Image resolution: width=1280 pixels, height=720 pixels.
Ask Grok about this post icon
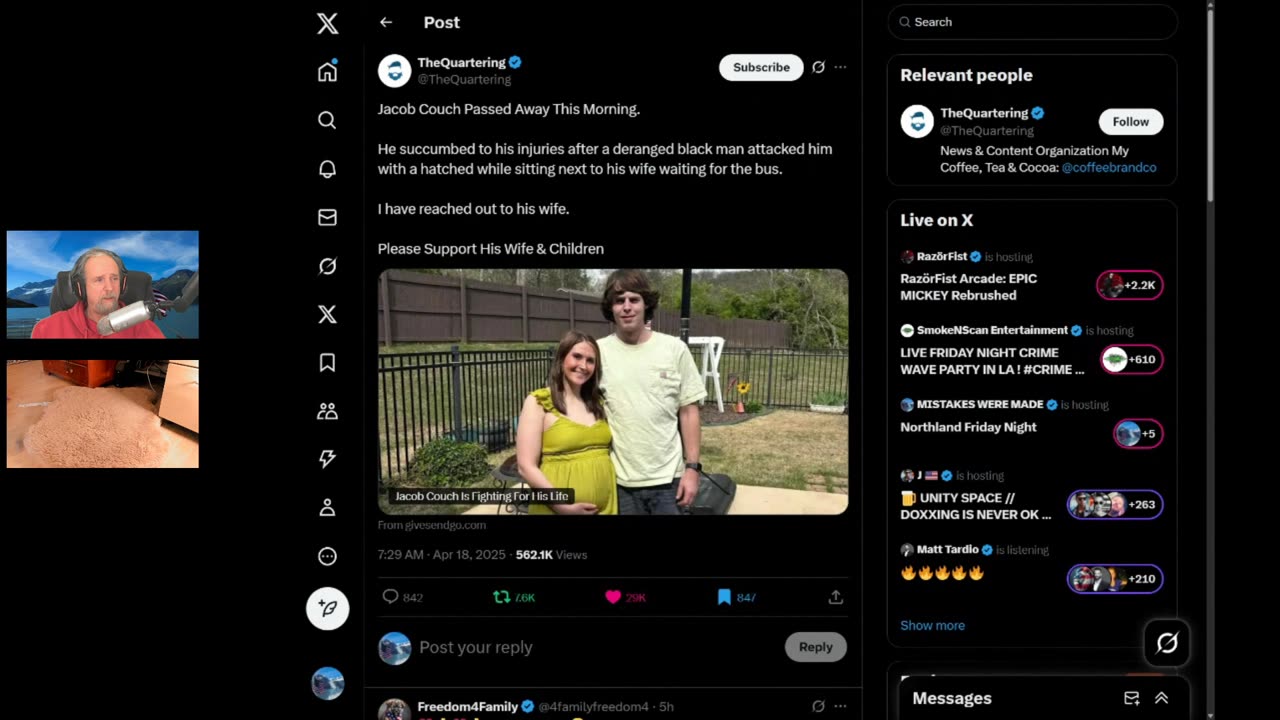818,67
